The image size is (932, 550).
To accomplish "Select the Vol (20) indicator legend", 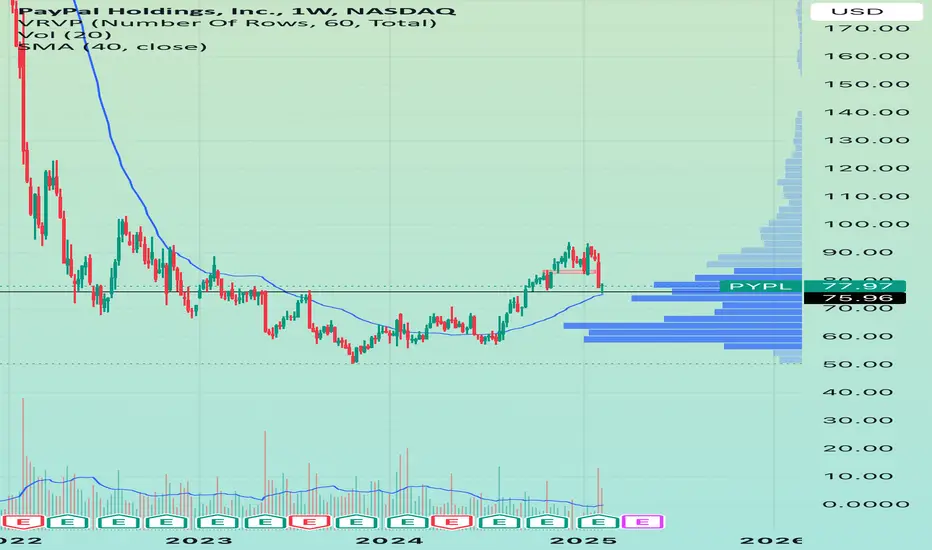I will (64, 34).
